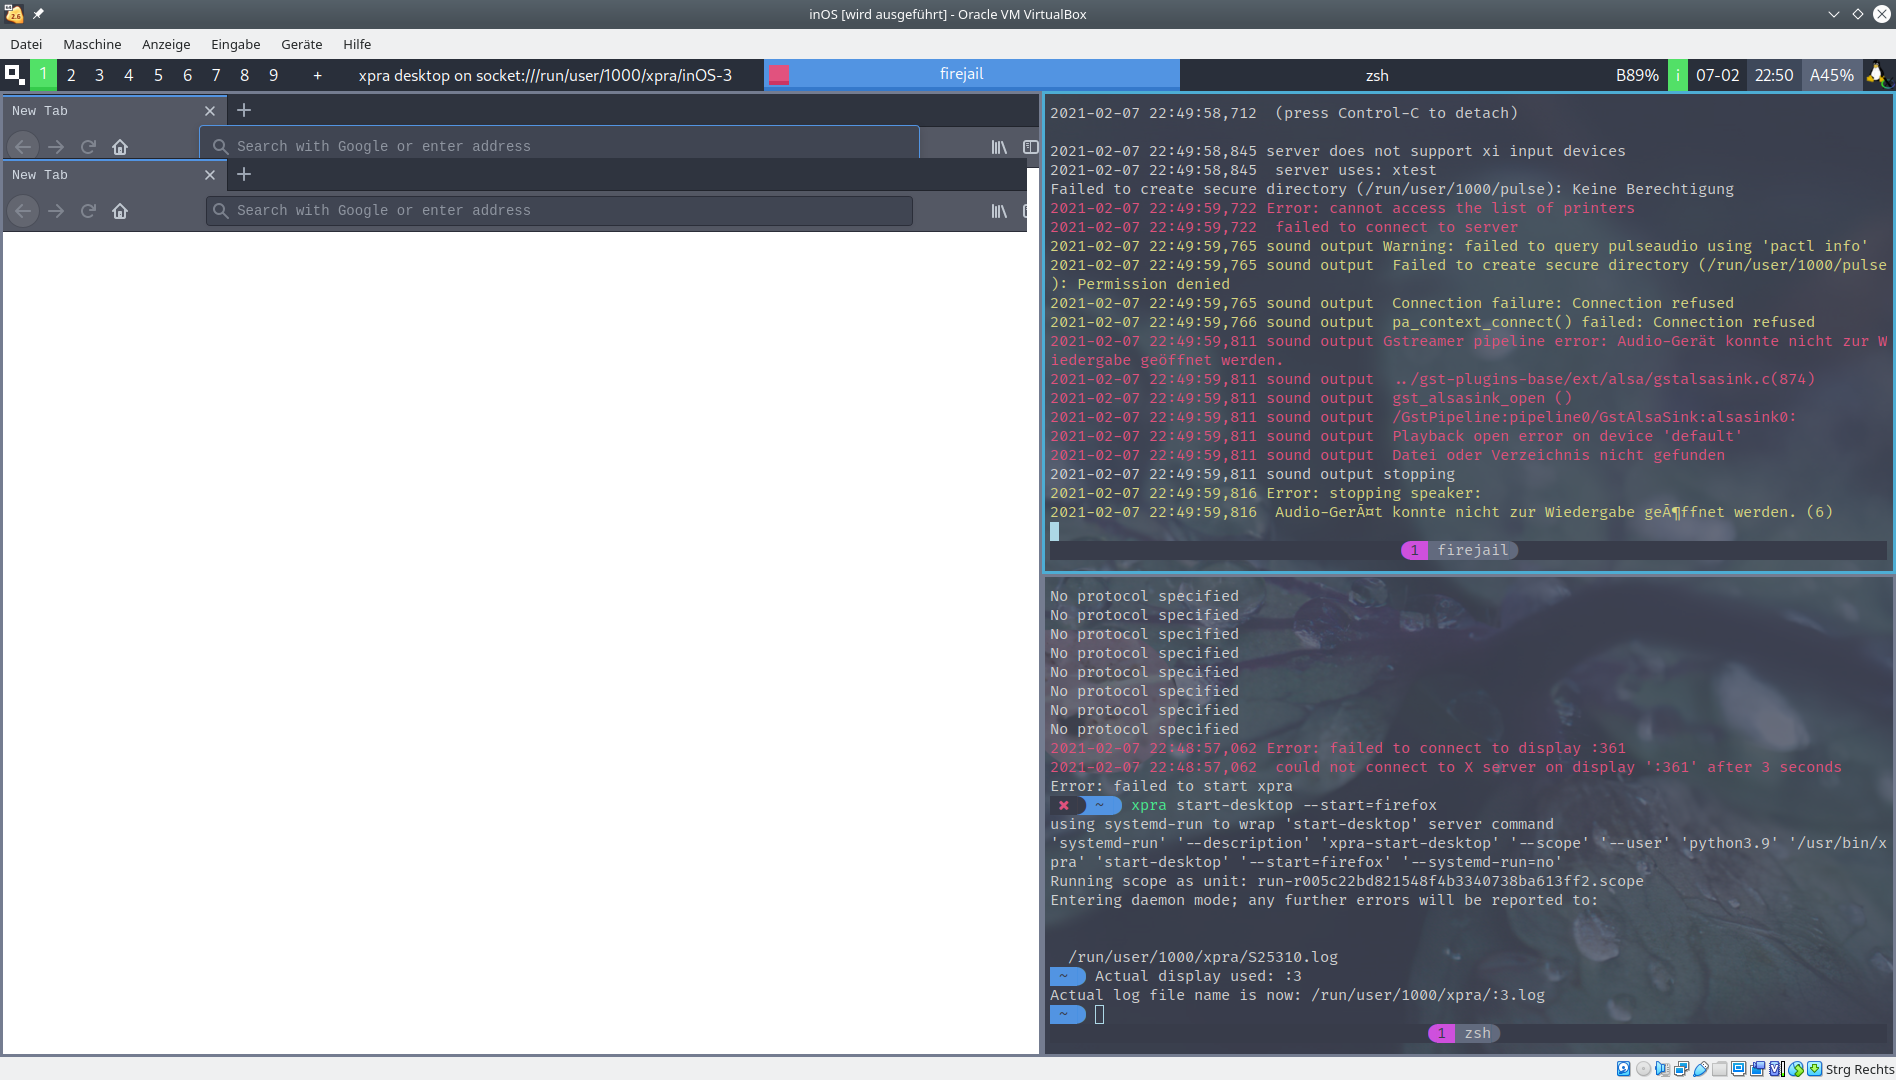Click the VirtualBox hard disk status icon
Screen dimensions: 1896x1080
point(1624,1069)
